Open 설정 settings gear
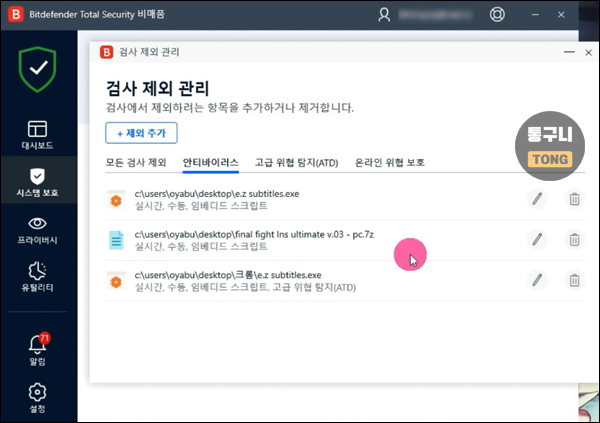This screenshot has height=423, width=600. tap(38, 397)
